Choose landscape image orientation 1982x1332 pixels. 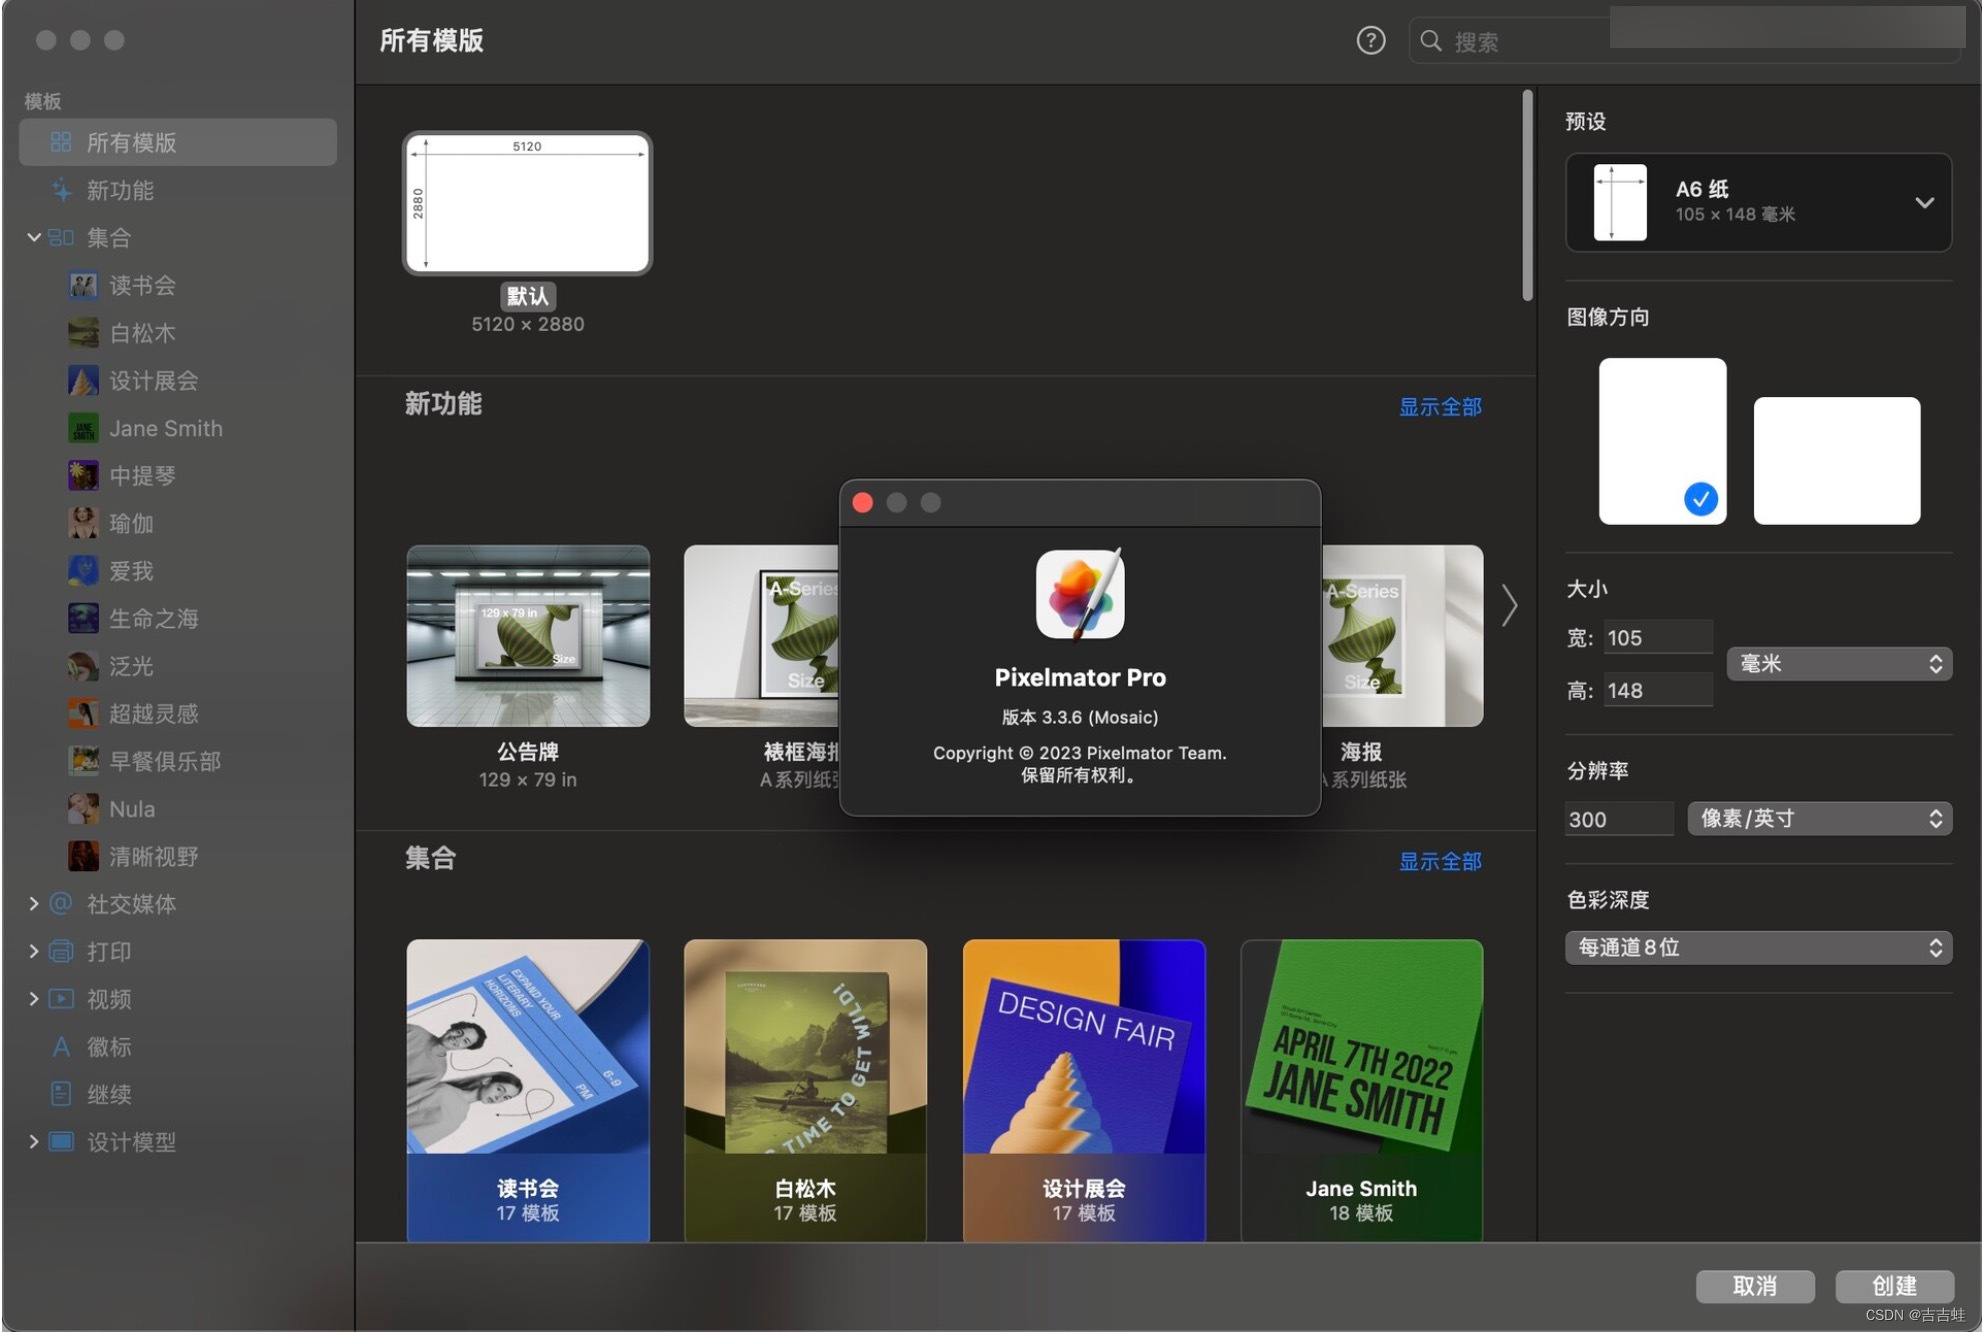coord(1836,460)
